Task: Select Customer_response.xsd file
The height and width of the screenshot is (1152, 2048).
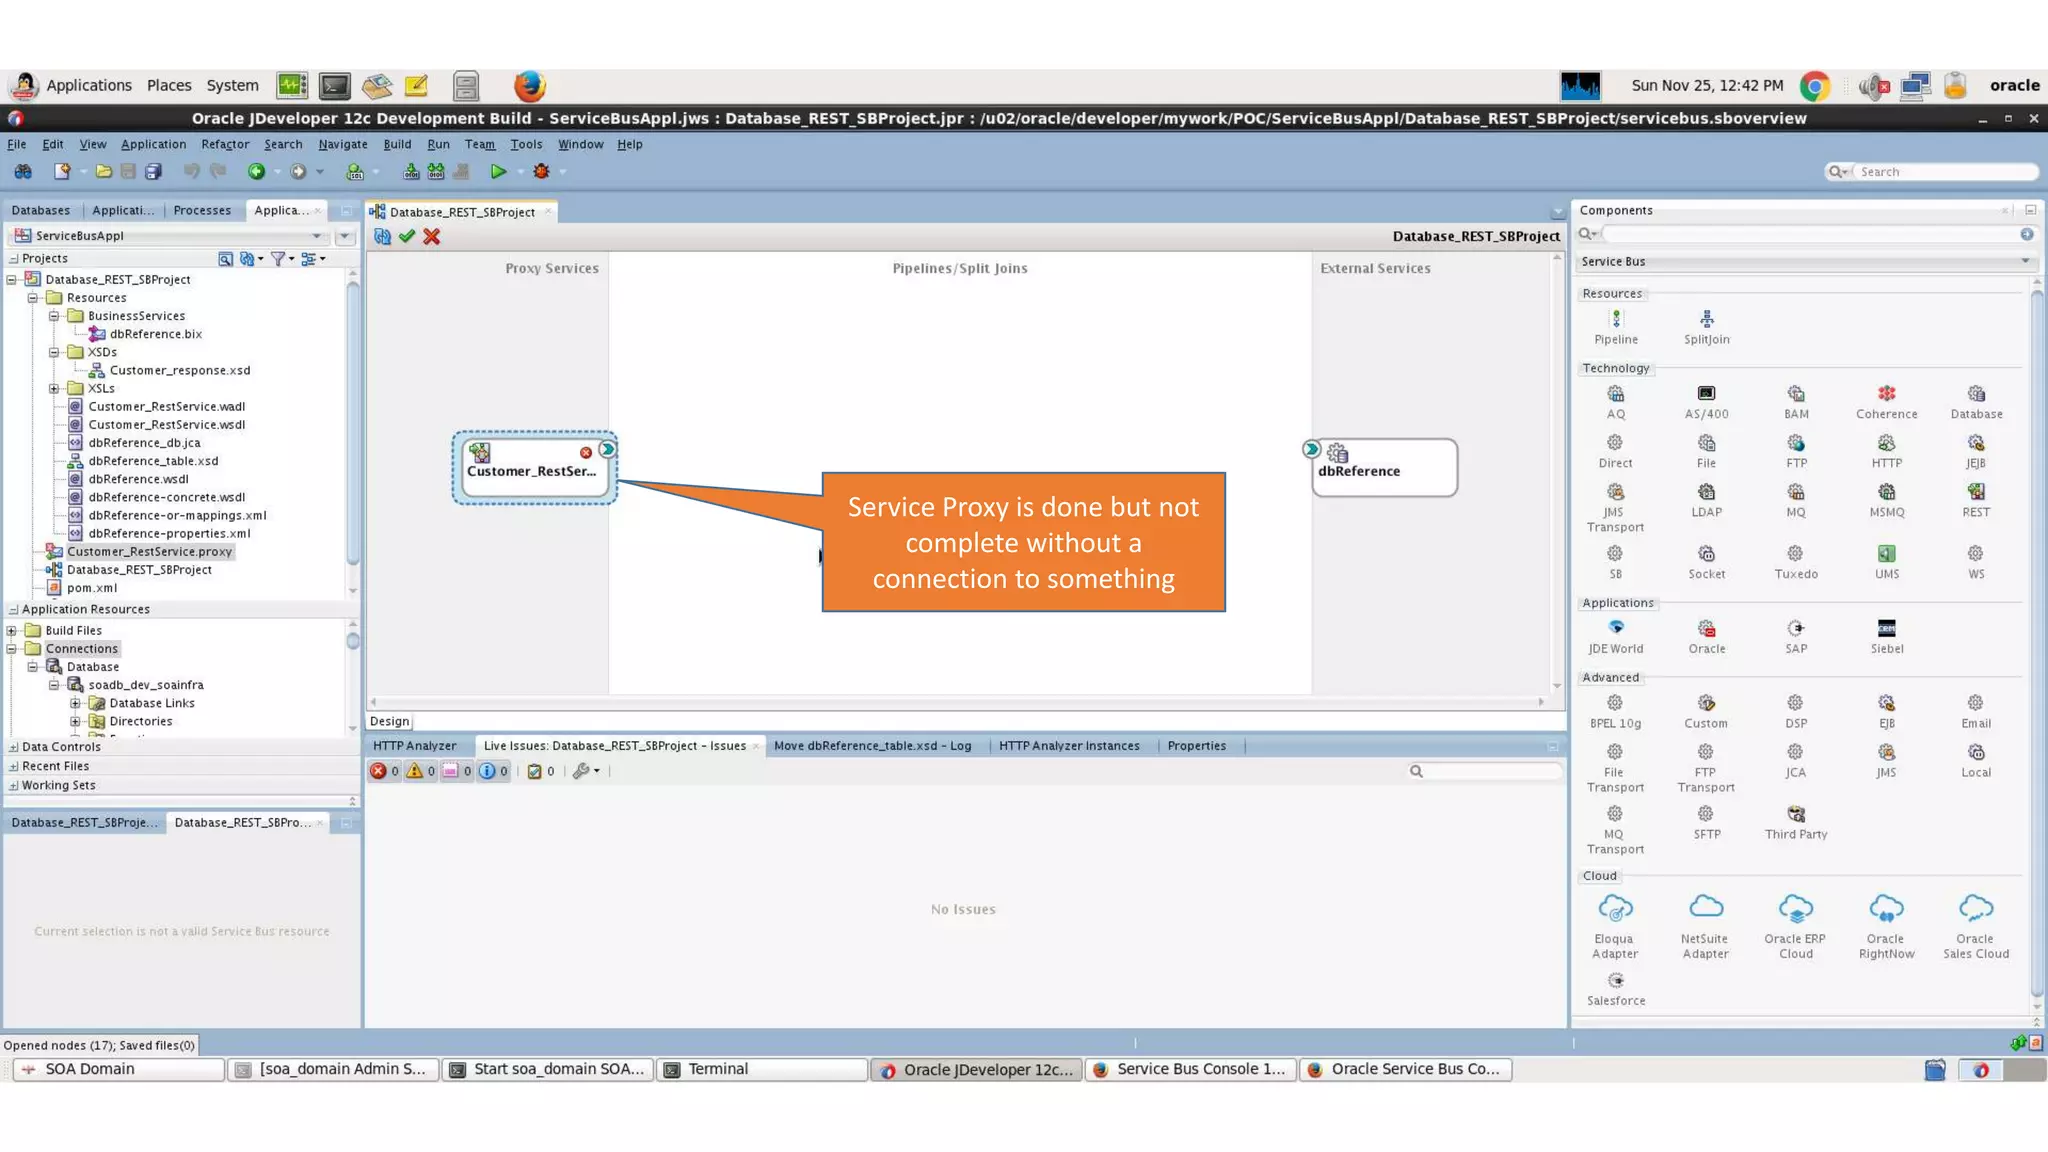Action: (x=180, y=371)
